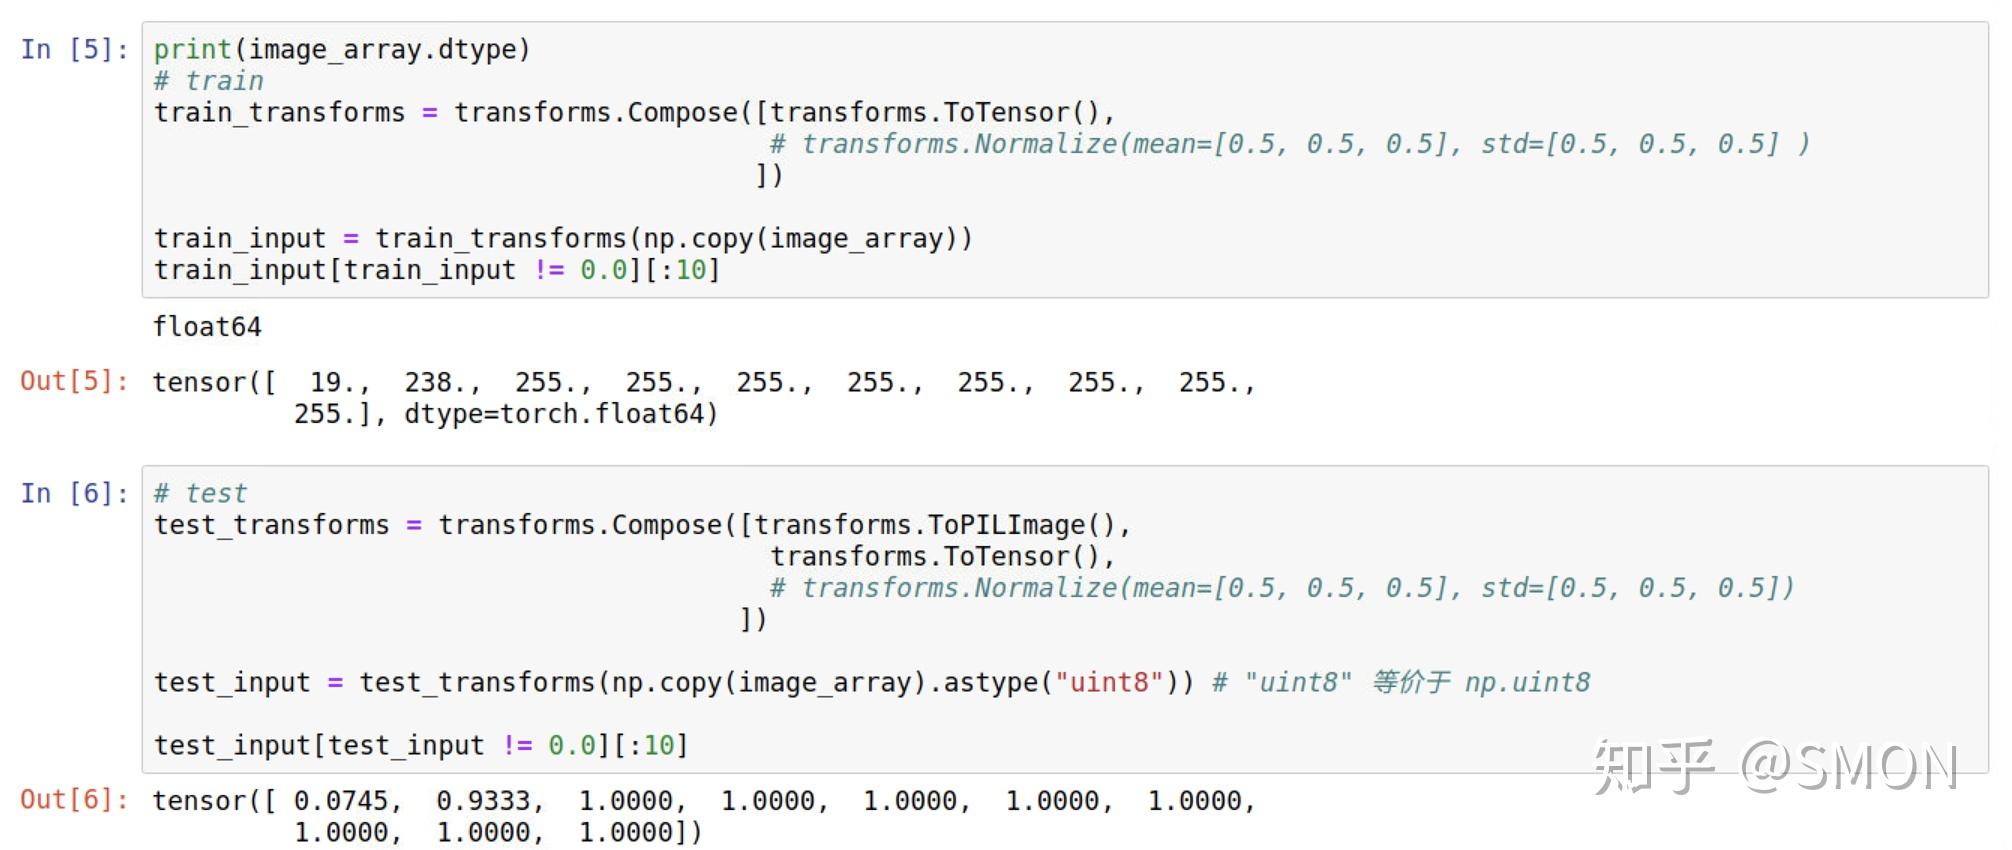Click the 'np.uint8' comment at line end
The height and width of the screenshot is (850, 2012).
(x=1527, y=682)
